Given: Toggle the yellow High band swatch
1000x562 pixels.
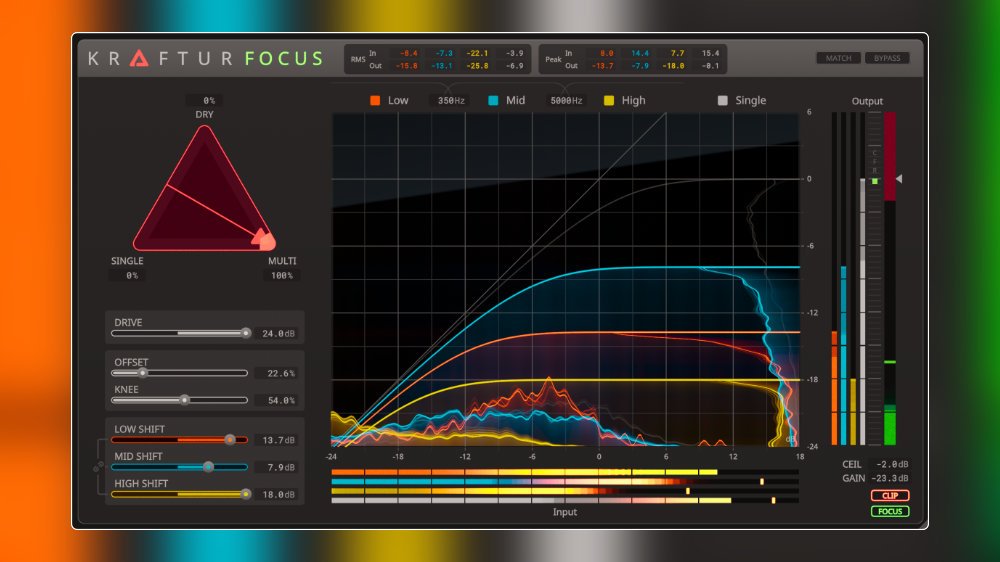Looking at the screenshot, I should click(x=609, y=100).
